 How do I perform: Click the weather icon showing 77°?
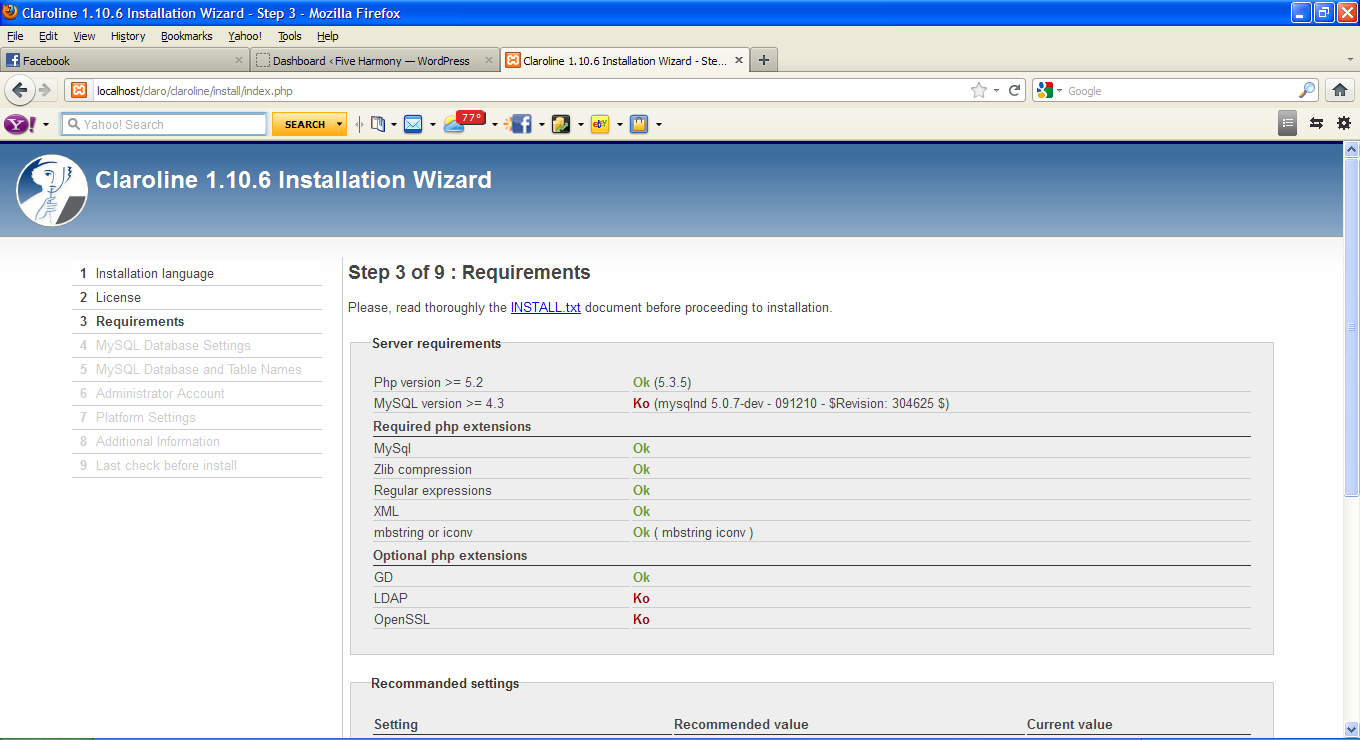click(464, 122)
